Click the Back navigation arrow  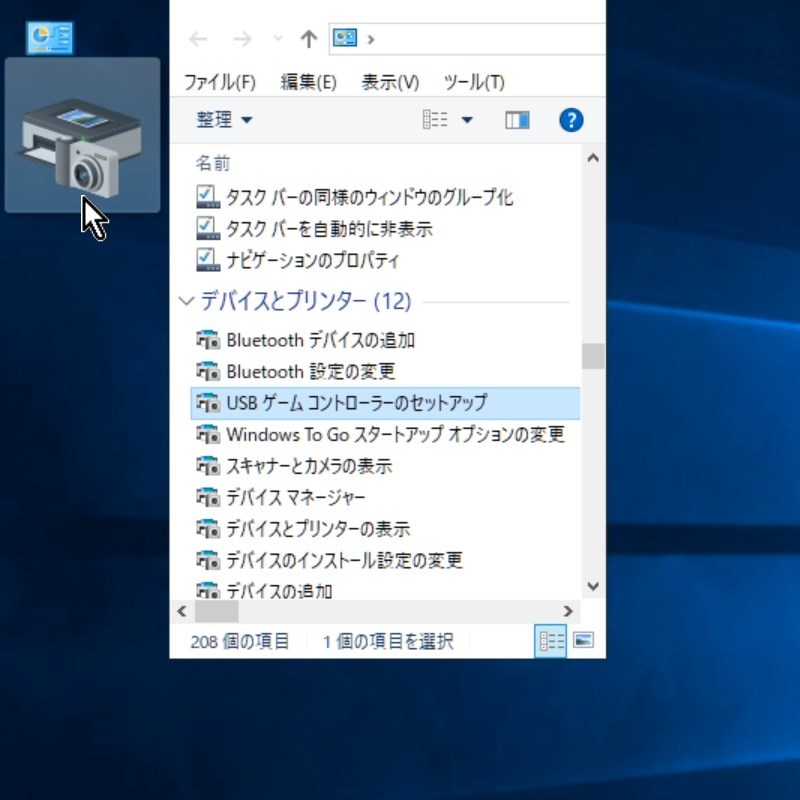pos(198,39)
